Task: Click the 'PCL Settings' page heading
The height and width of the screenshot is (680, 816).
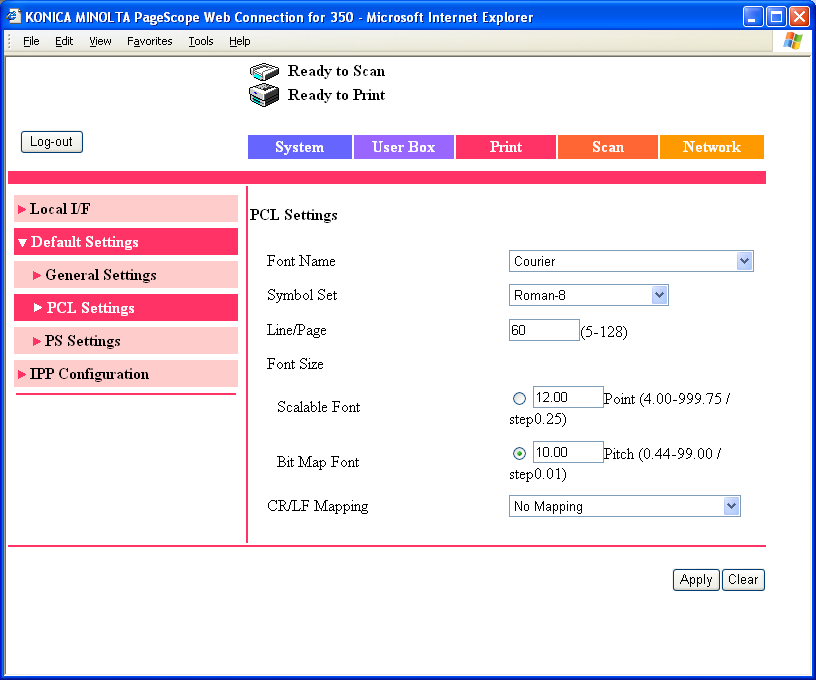Action: tap(294, 215)
